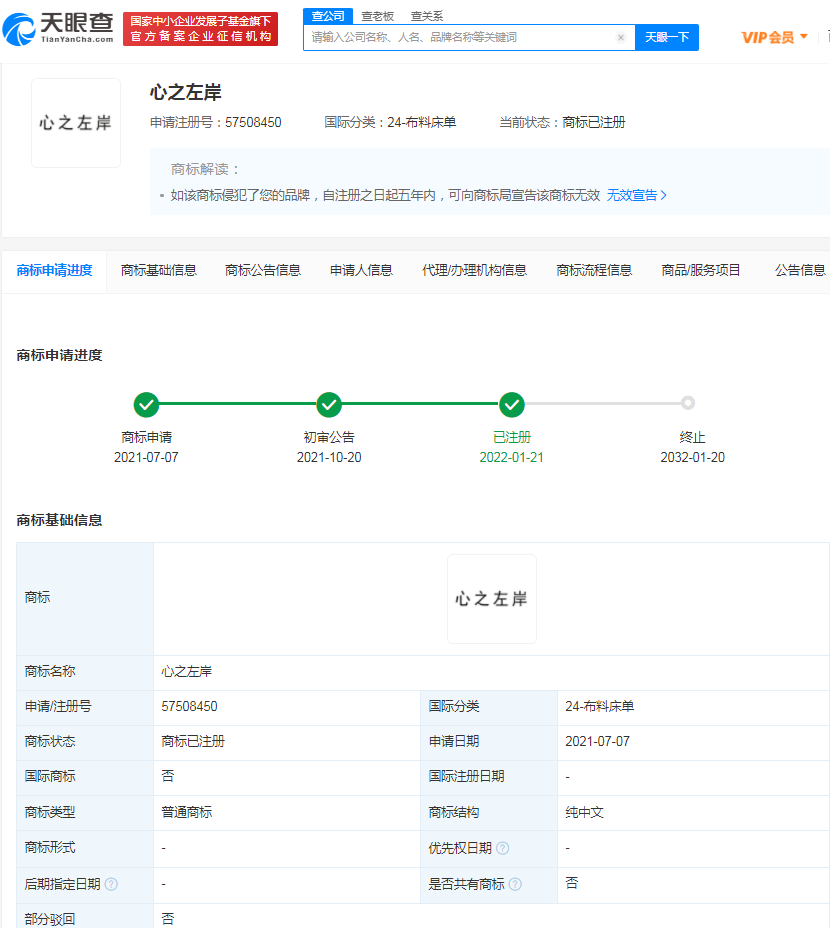Switch to the 查老板 search tab
Image resolution: width=830 pixels, height=928 pixels.
tap(378, 16)
